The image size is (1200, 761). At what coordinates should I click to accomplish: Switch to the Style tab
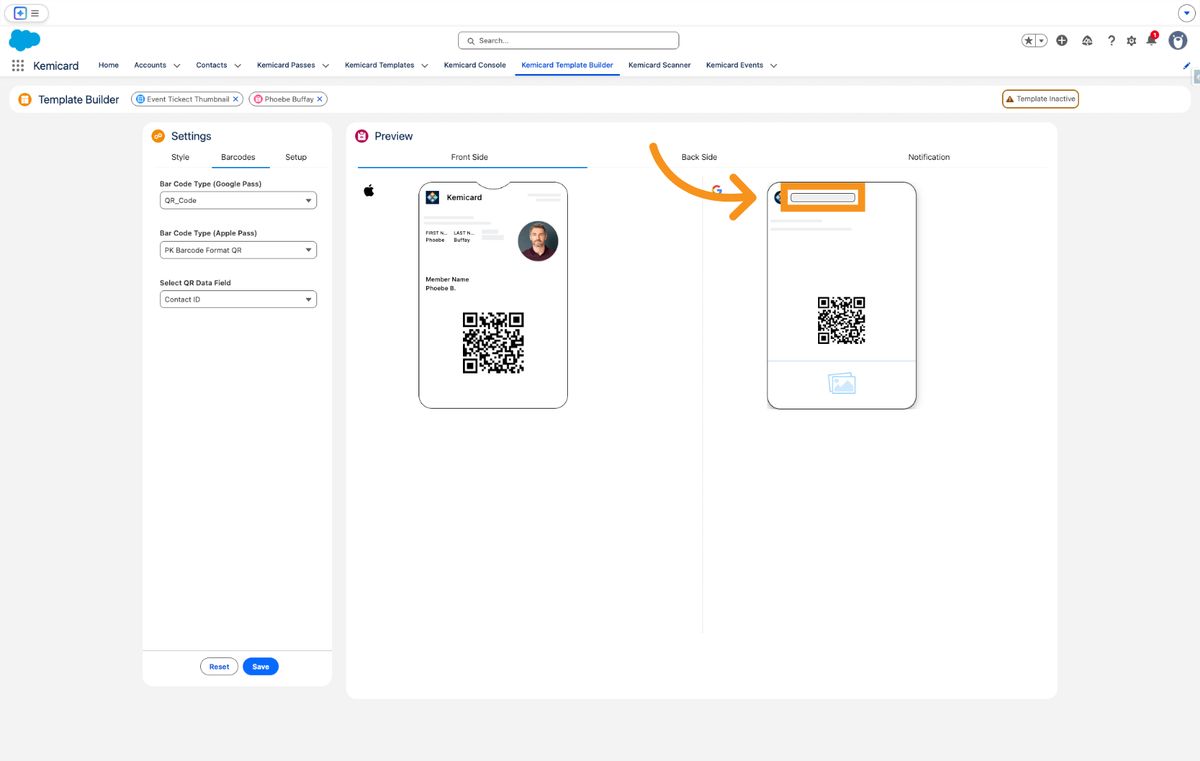(x=180, y=157)
